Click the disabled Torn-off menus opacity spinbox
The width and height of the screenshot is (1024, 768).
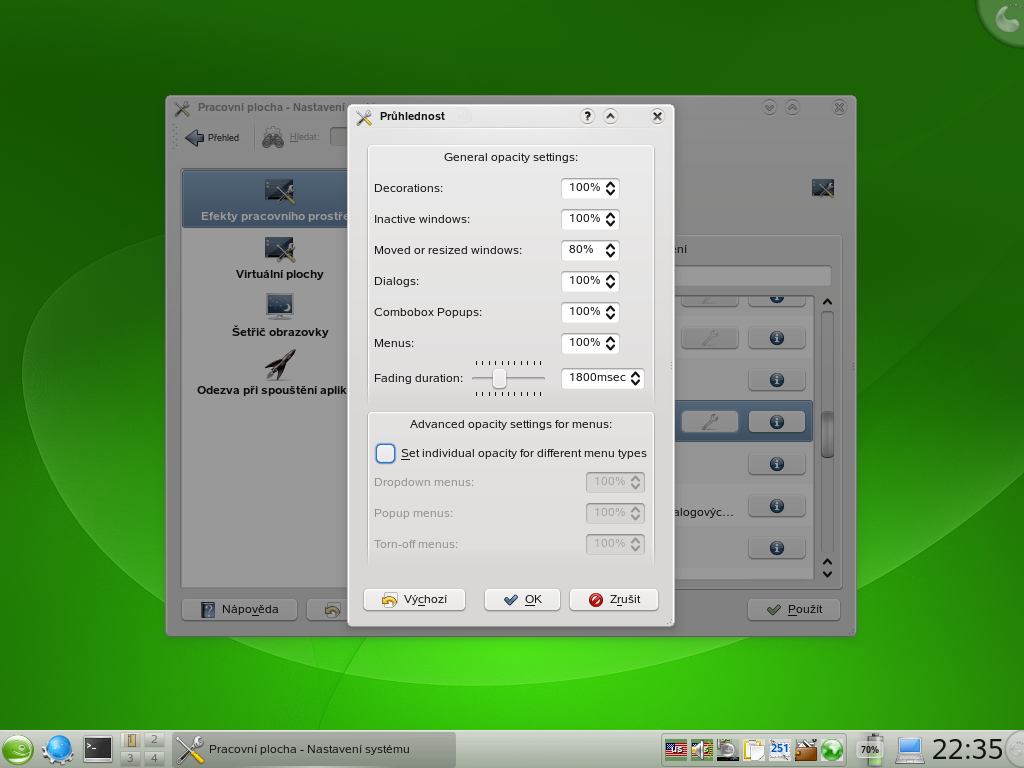tap(615, 544)
